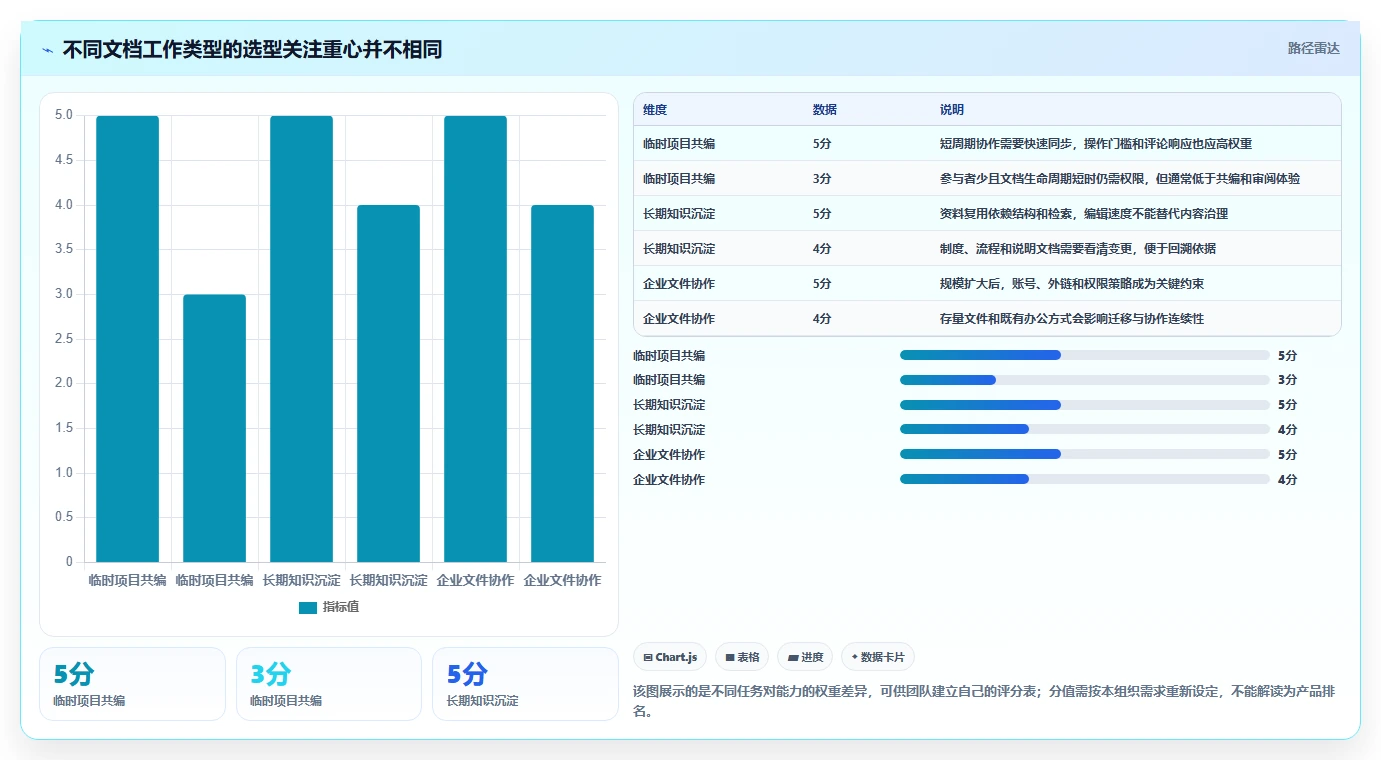Click the 2.5 y-axis tick label
The height and width of the screenshot is (760, 1381).
(x=63, y=338)
